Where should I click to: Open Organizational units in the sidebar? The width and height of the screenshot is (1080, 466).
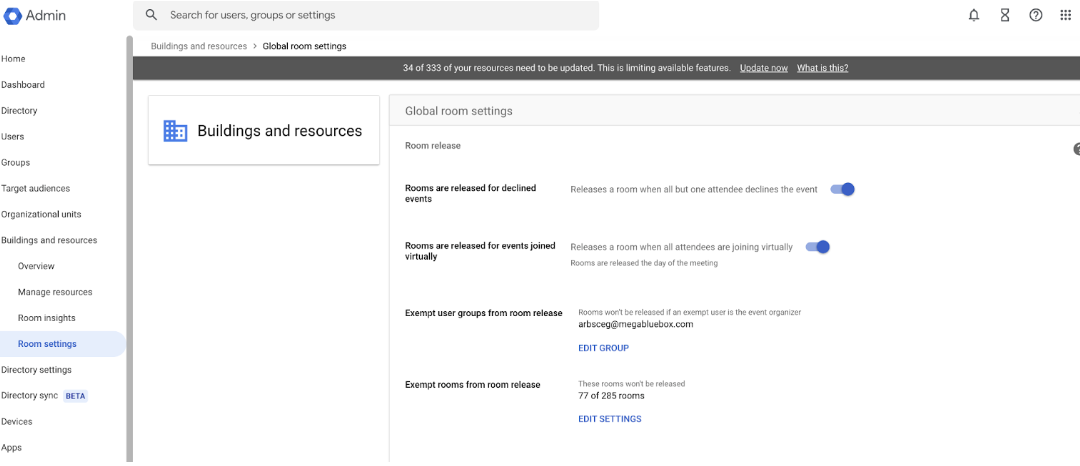41,214
